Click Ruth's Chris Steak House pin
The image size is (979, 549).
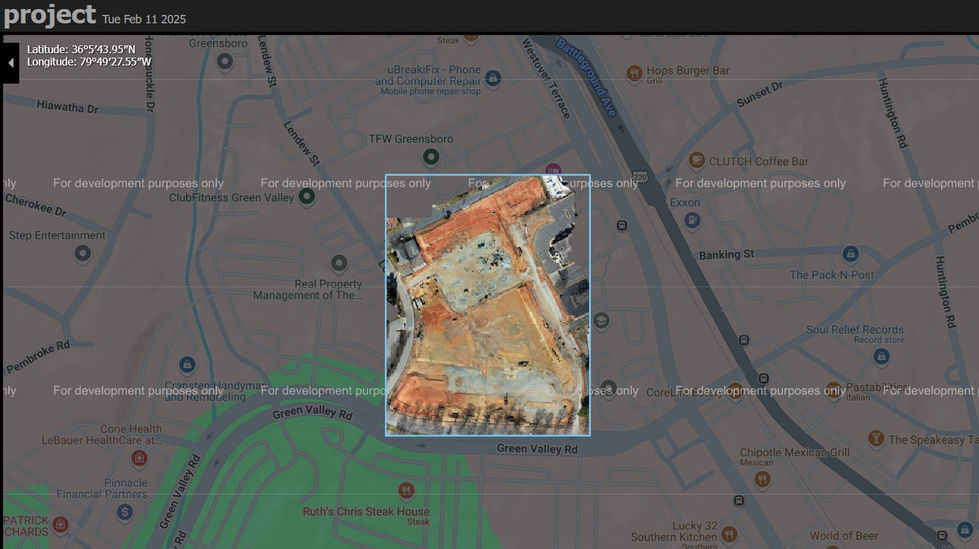[x=406, y=491]
